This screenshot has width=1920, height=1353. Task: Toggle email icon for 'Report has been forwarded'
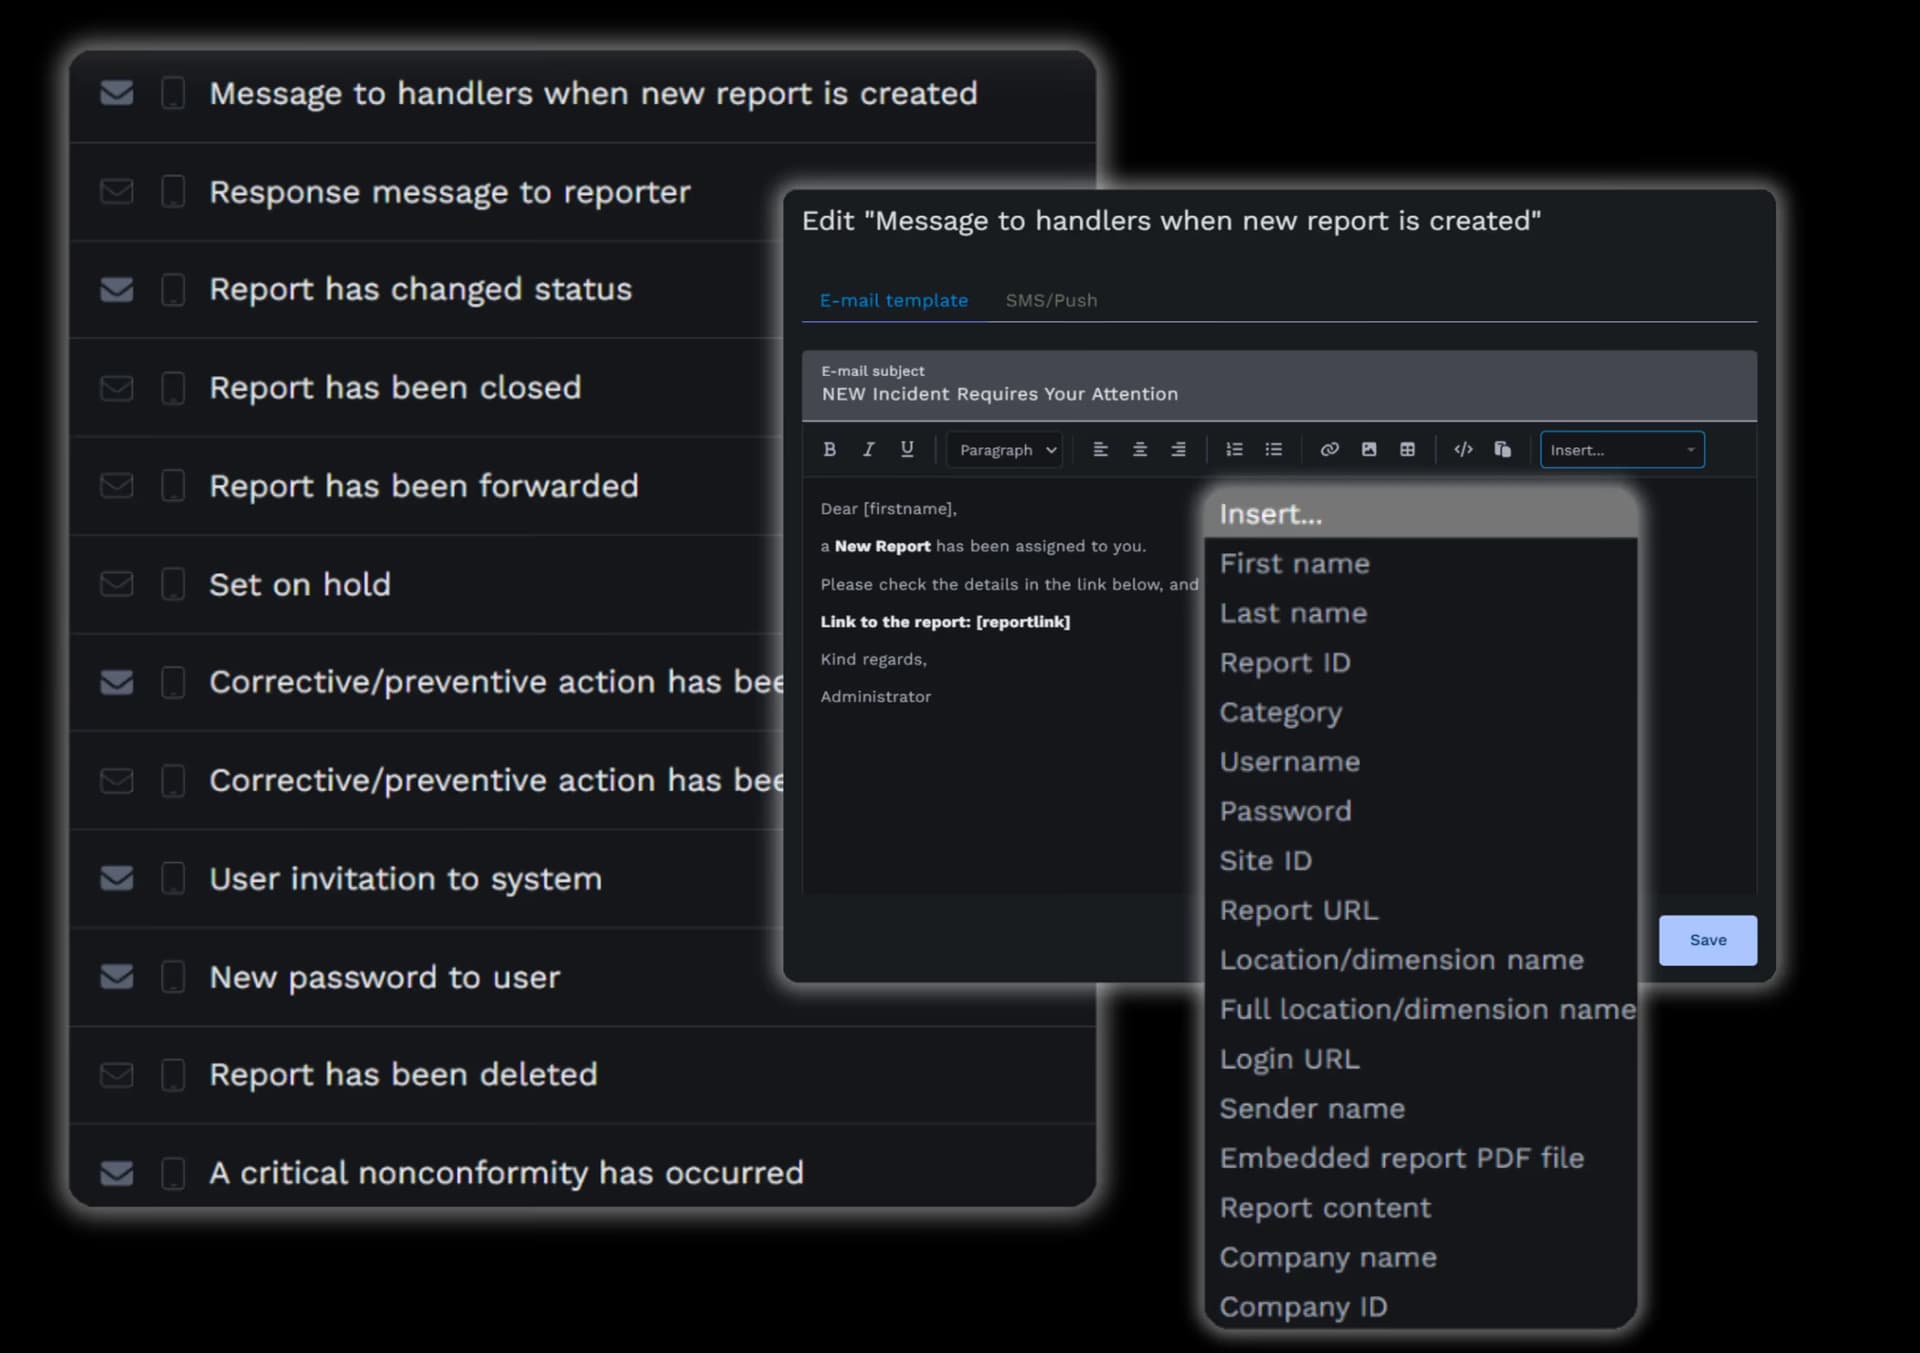click(117, 485)
